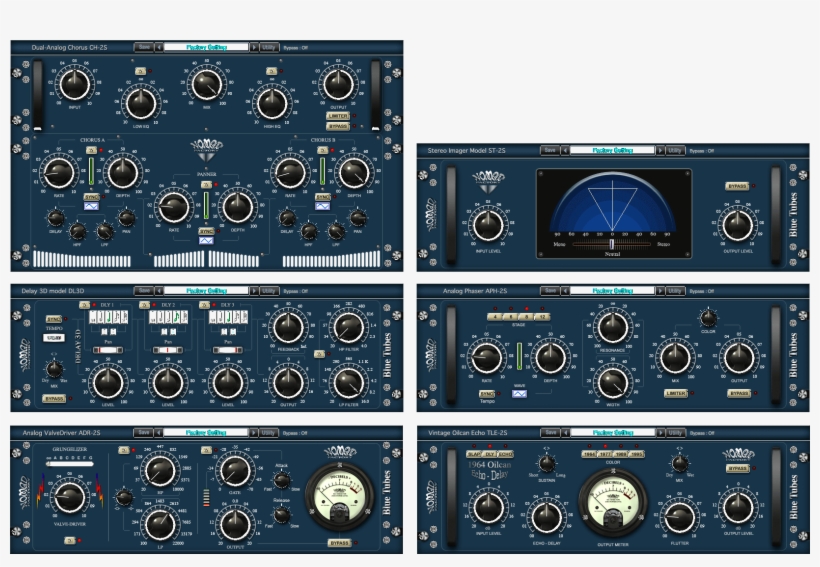Screen dimensions: 820x567
Task: Select Panner waveform shape icon in Chorus
Action: point(206,241)
